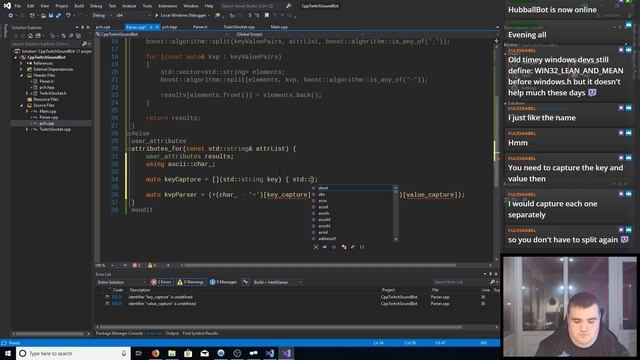
Task: Open the Debug configuration dropdown
Action: 101,16
